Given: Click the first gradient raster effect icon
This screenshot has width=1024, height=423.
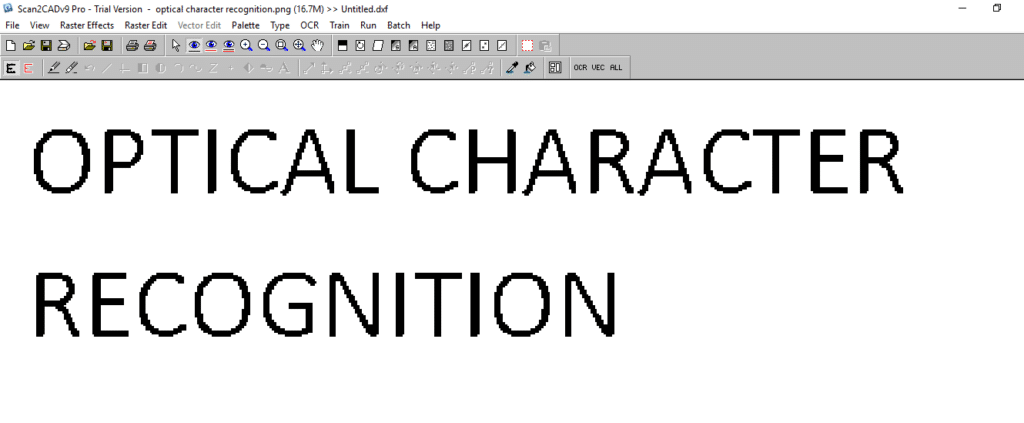Looking at the screenshot, I should [395, 46].
